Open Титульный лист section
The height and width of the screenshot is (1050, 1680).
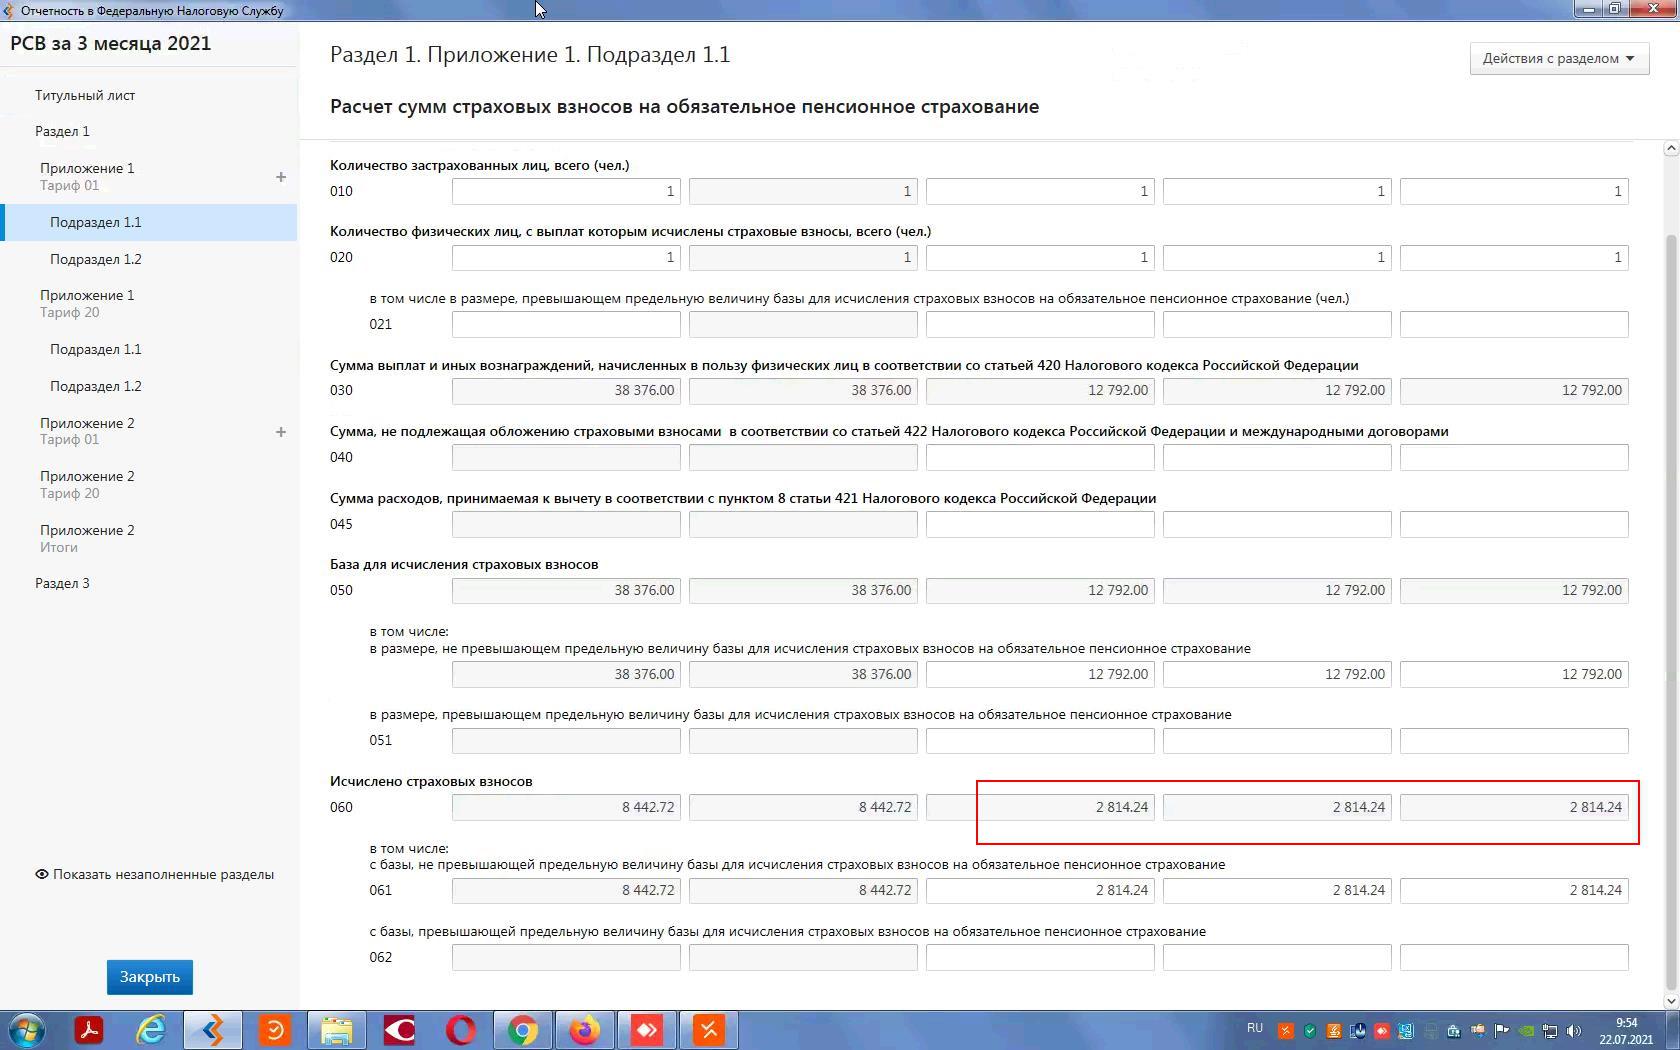click(85, 95)
